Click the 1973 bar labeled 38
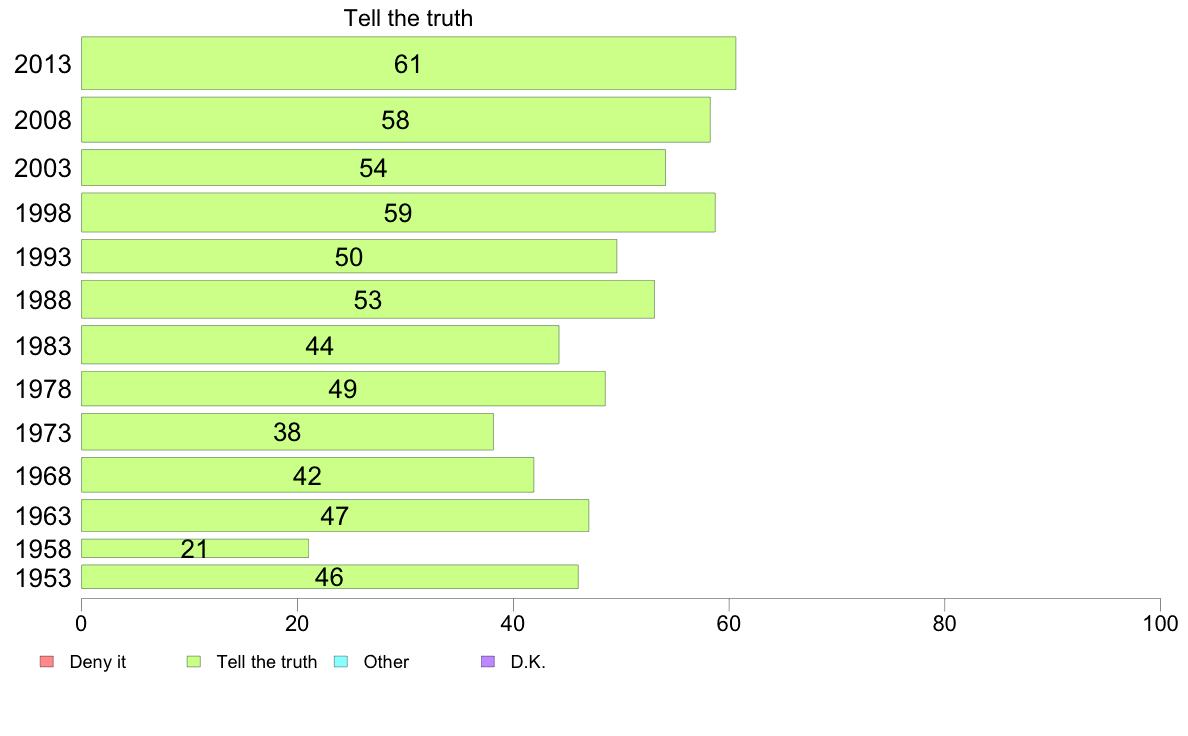 pyautogui.click(x=287, y=431)
